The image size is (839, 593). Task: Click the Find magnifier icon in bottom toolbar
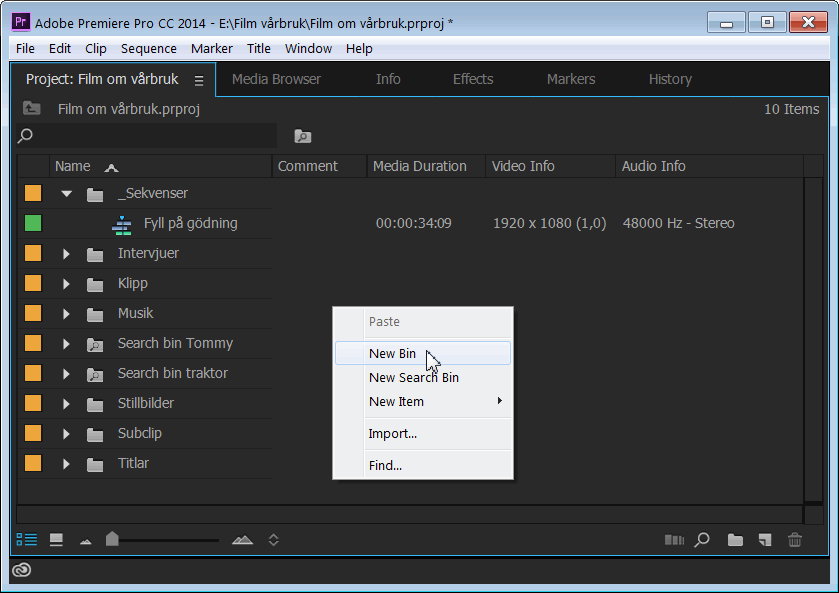[x=702, y=540]
